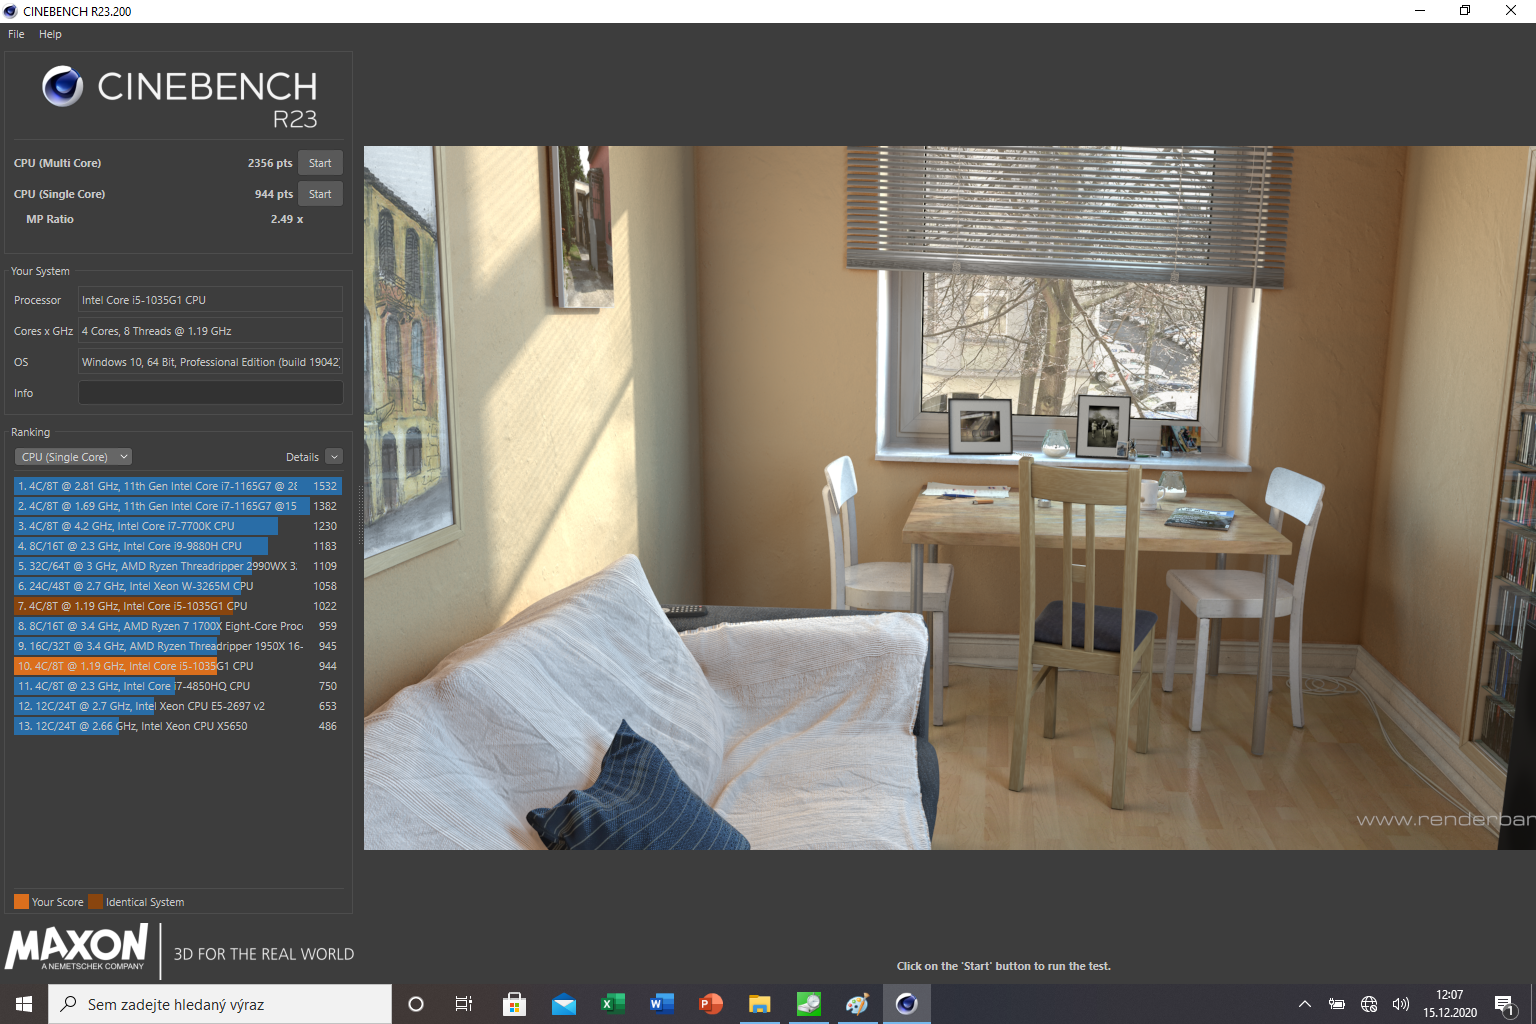Switch to the paint palette app on taskbar

[x=857, y=1004]
